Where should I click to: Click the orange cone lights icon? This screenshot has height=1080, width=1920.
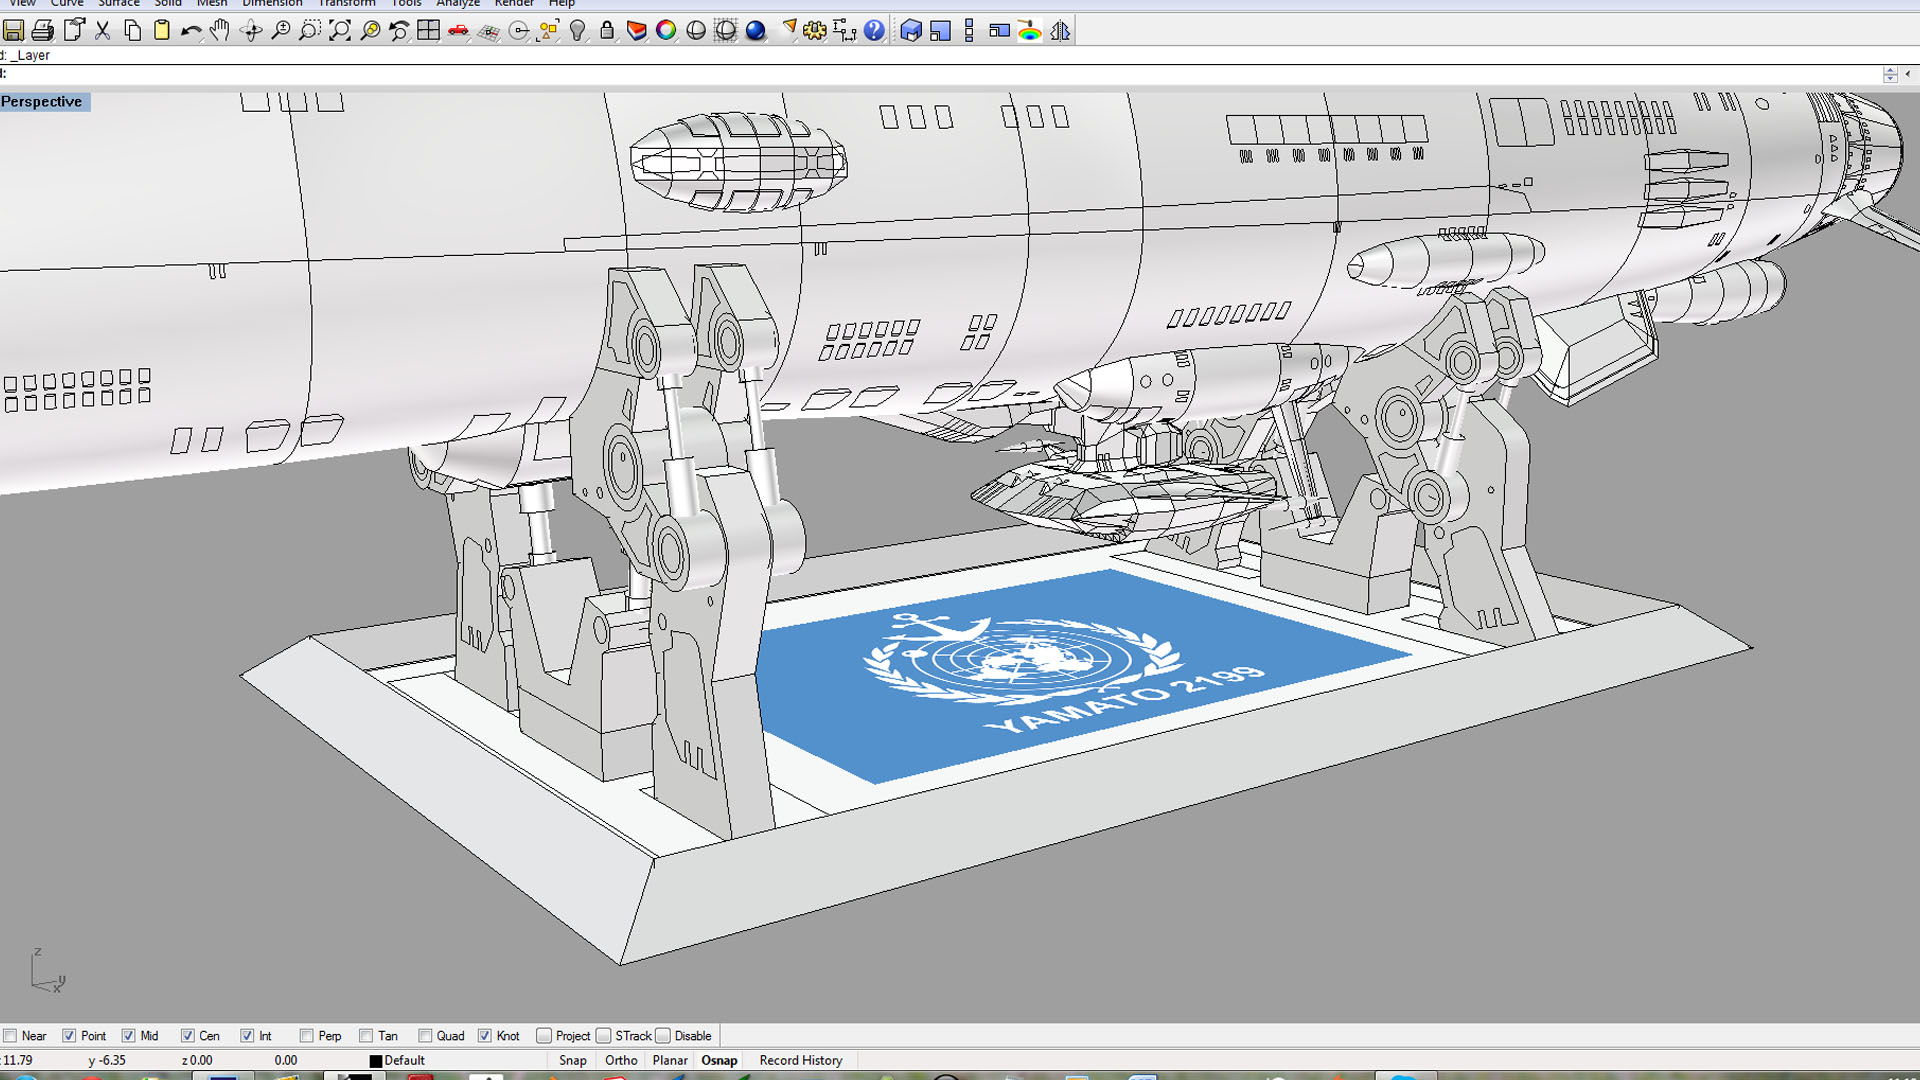point(788,31)
